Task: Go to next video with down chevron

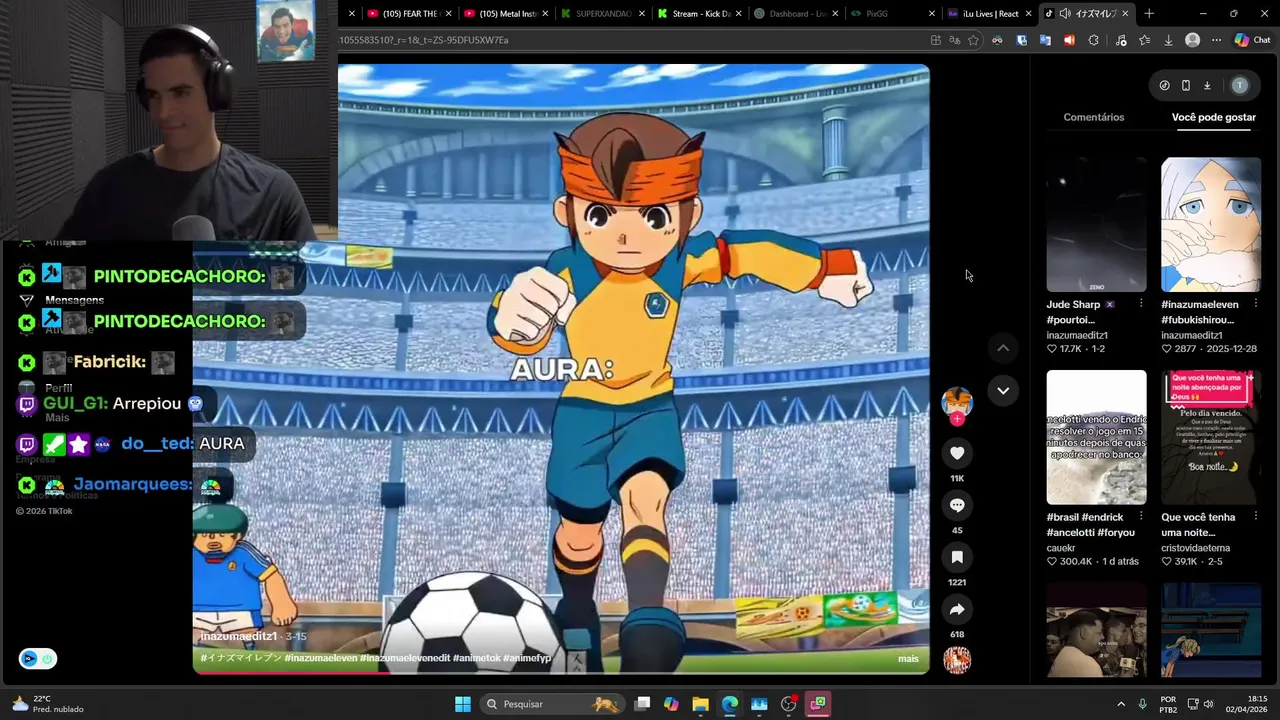Action: point(1003,391)
